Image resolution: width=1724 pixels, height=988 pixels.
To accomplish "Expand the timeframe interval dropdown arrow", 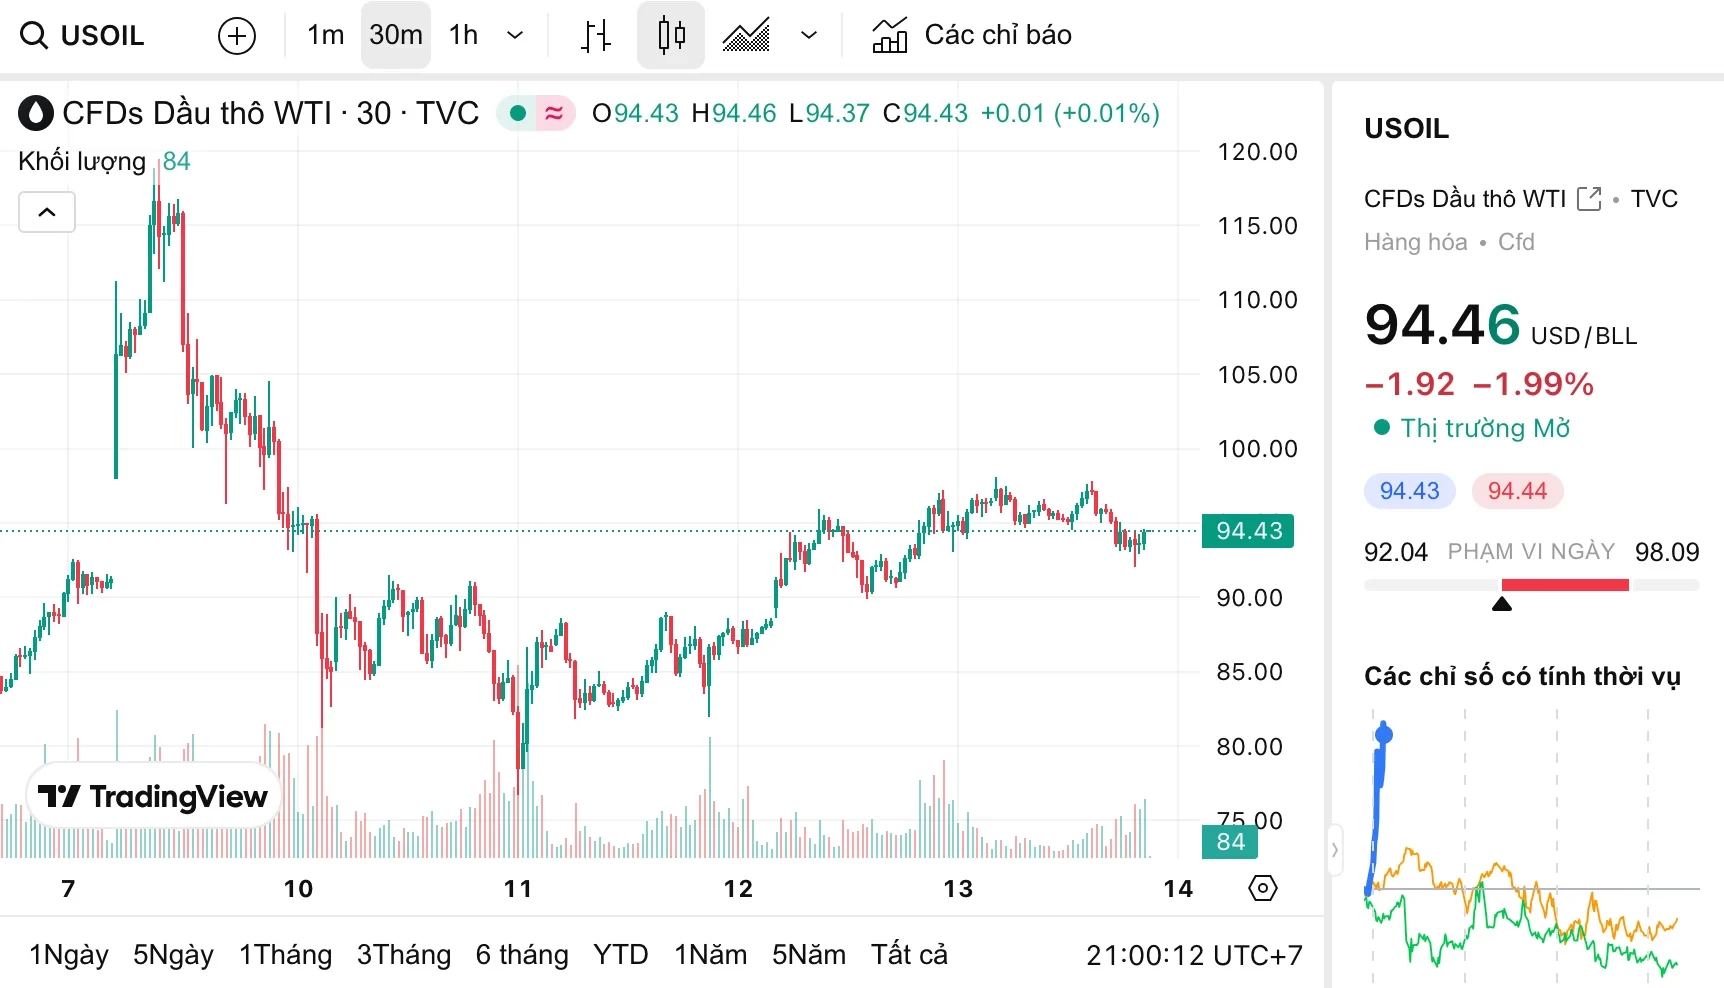I will [515, 36].
